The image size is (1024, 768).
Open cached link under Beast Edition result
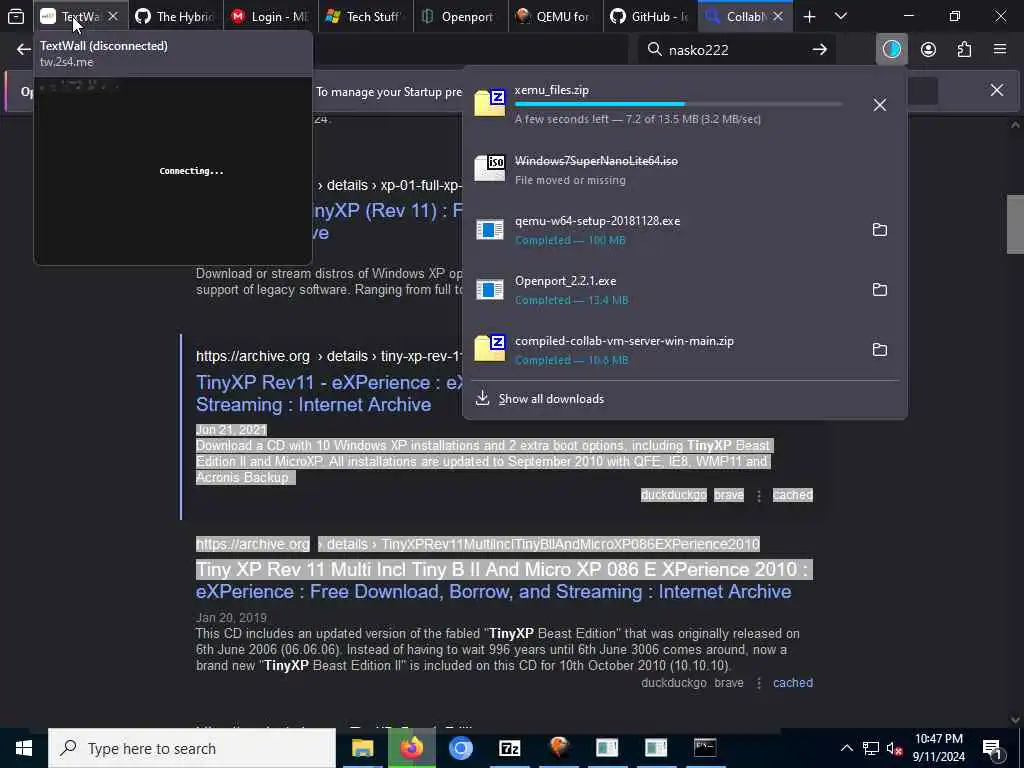coord(793,682)
